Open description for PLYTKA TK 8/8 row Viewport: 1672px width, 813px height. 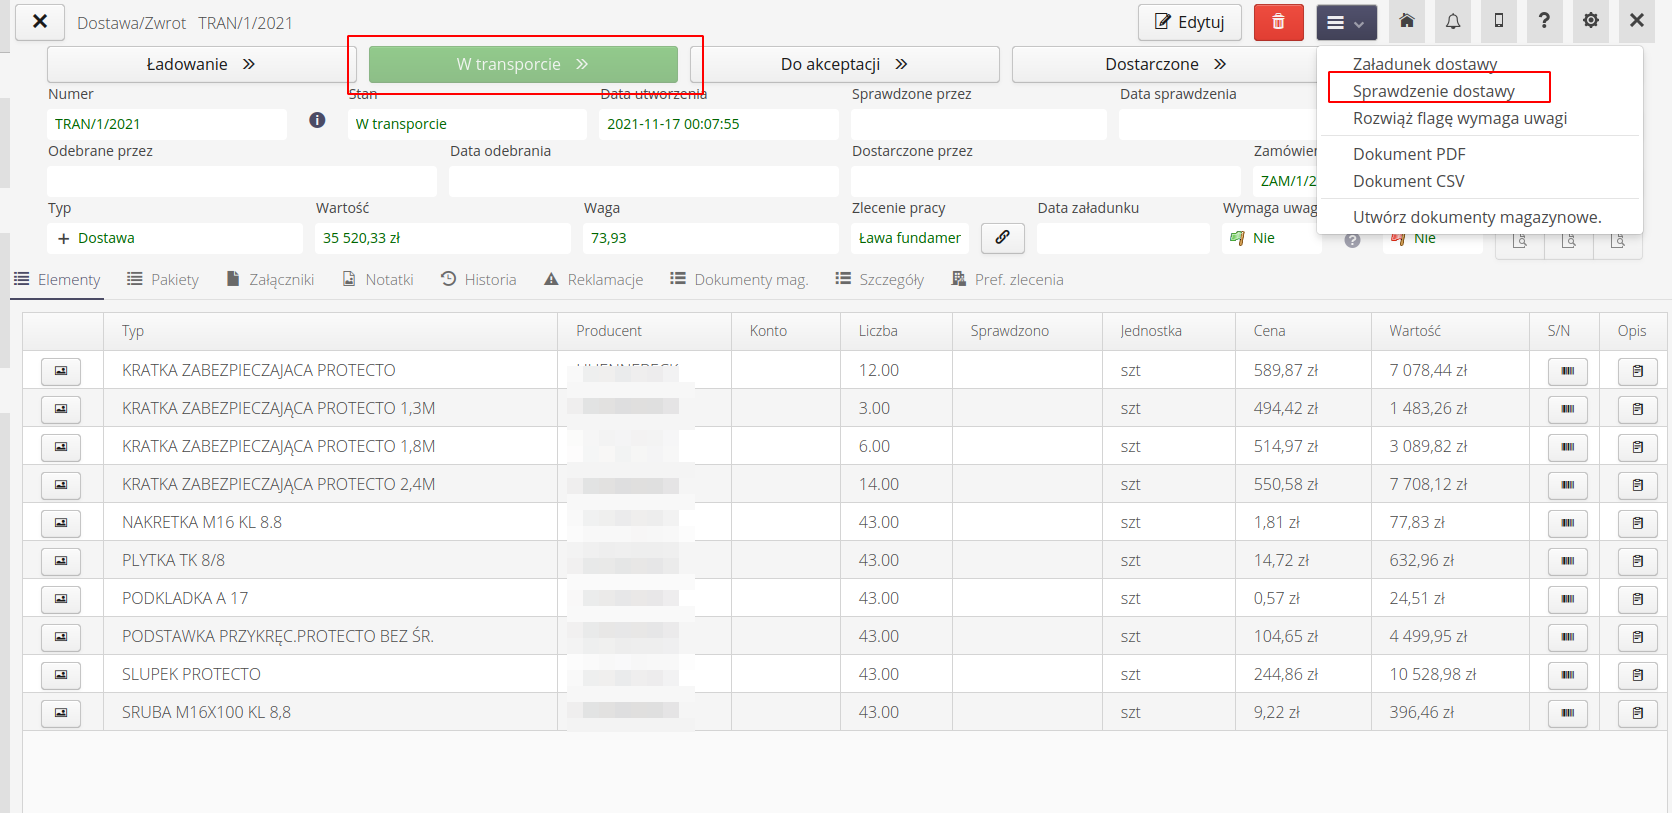[1637, 561]
